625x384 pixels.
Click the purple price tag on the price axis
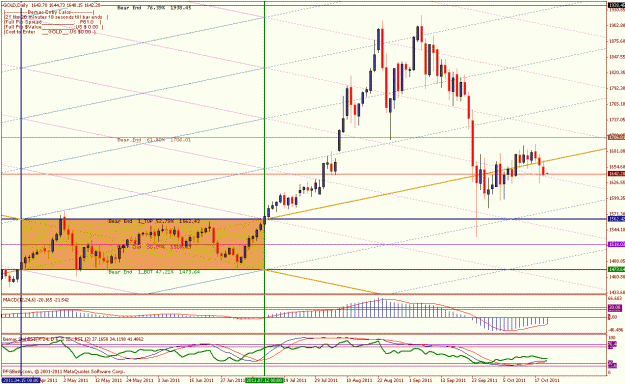point(616,244)
